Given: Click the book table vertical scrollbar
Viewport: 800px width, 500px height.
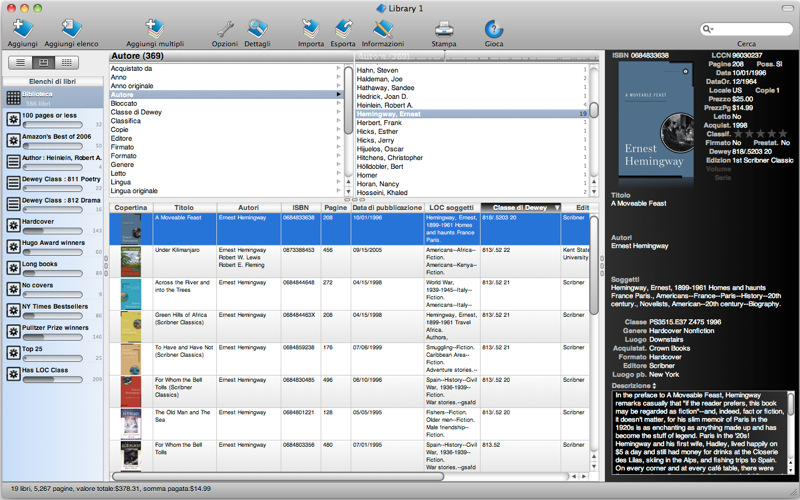Looking at the screenshot, I should coord(594,265).
